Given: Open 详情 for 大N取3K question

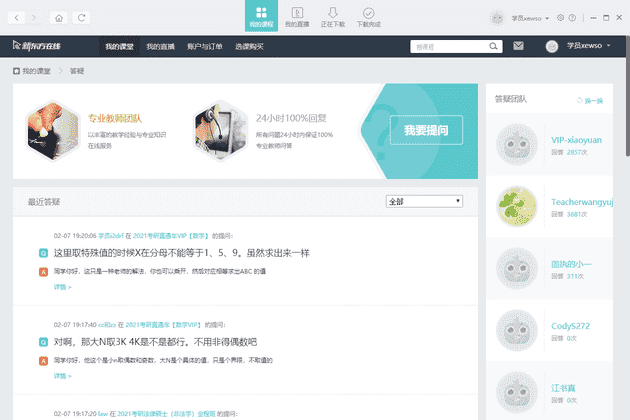Looking at the screenshot, I should click(62, 376).
